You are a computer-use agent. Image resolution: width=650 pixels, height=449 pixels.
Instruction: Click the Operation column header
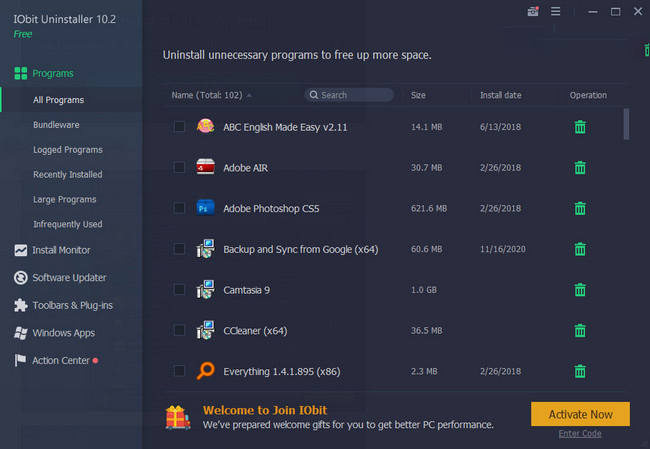[588, 95]
